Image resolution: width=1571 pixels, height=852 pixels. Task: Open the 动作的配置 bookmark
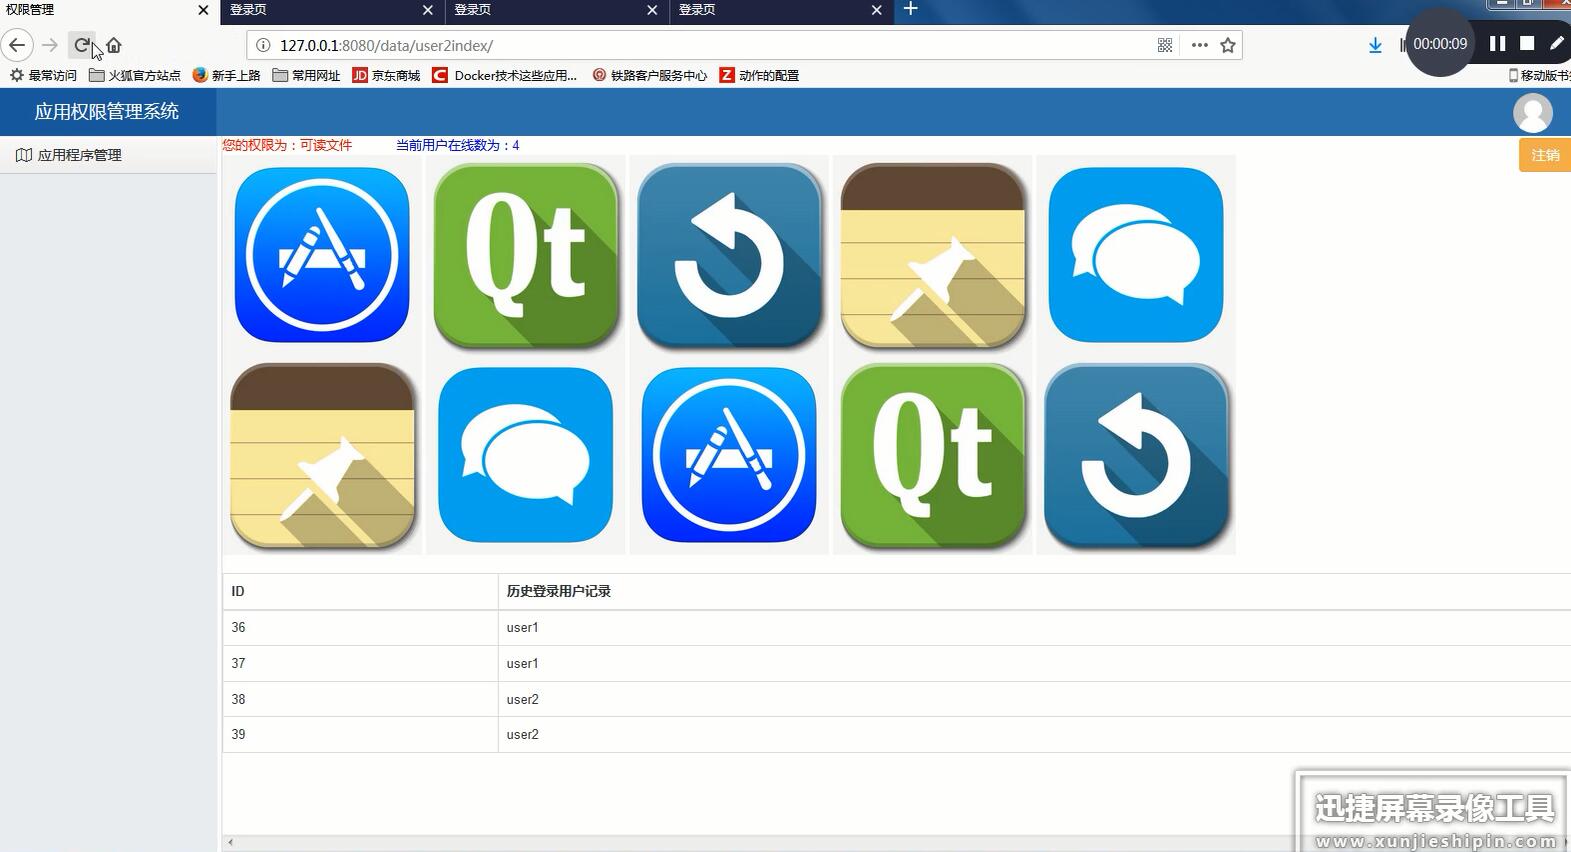759,75
